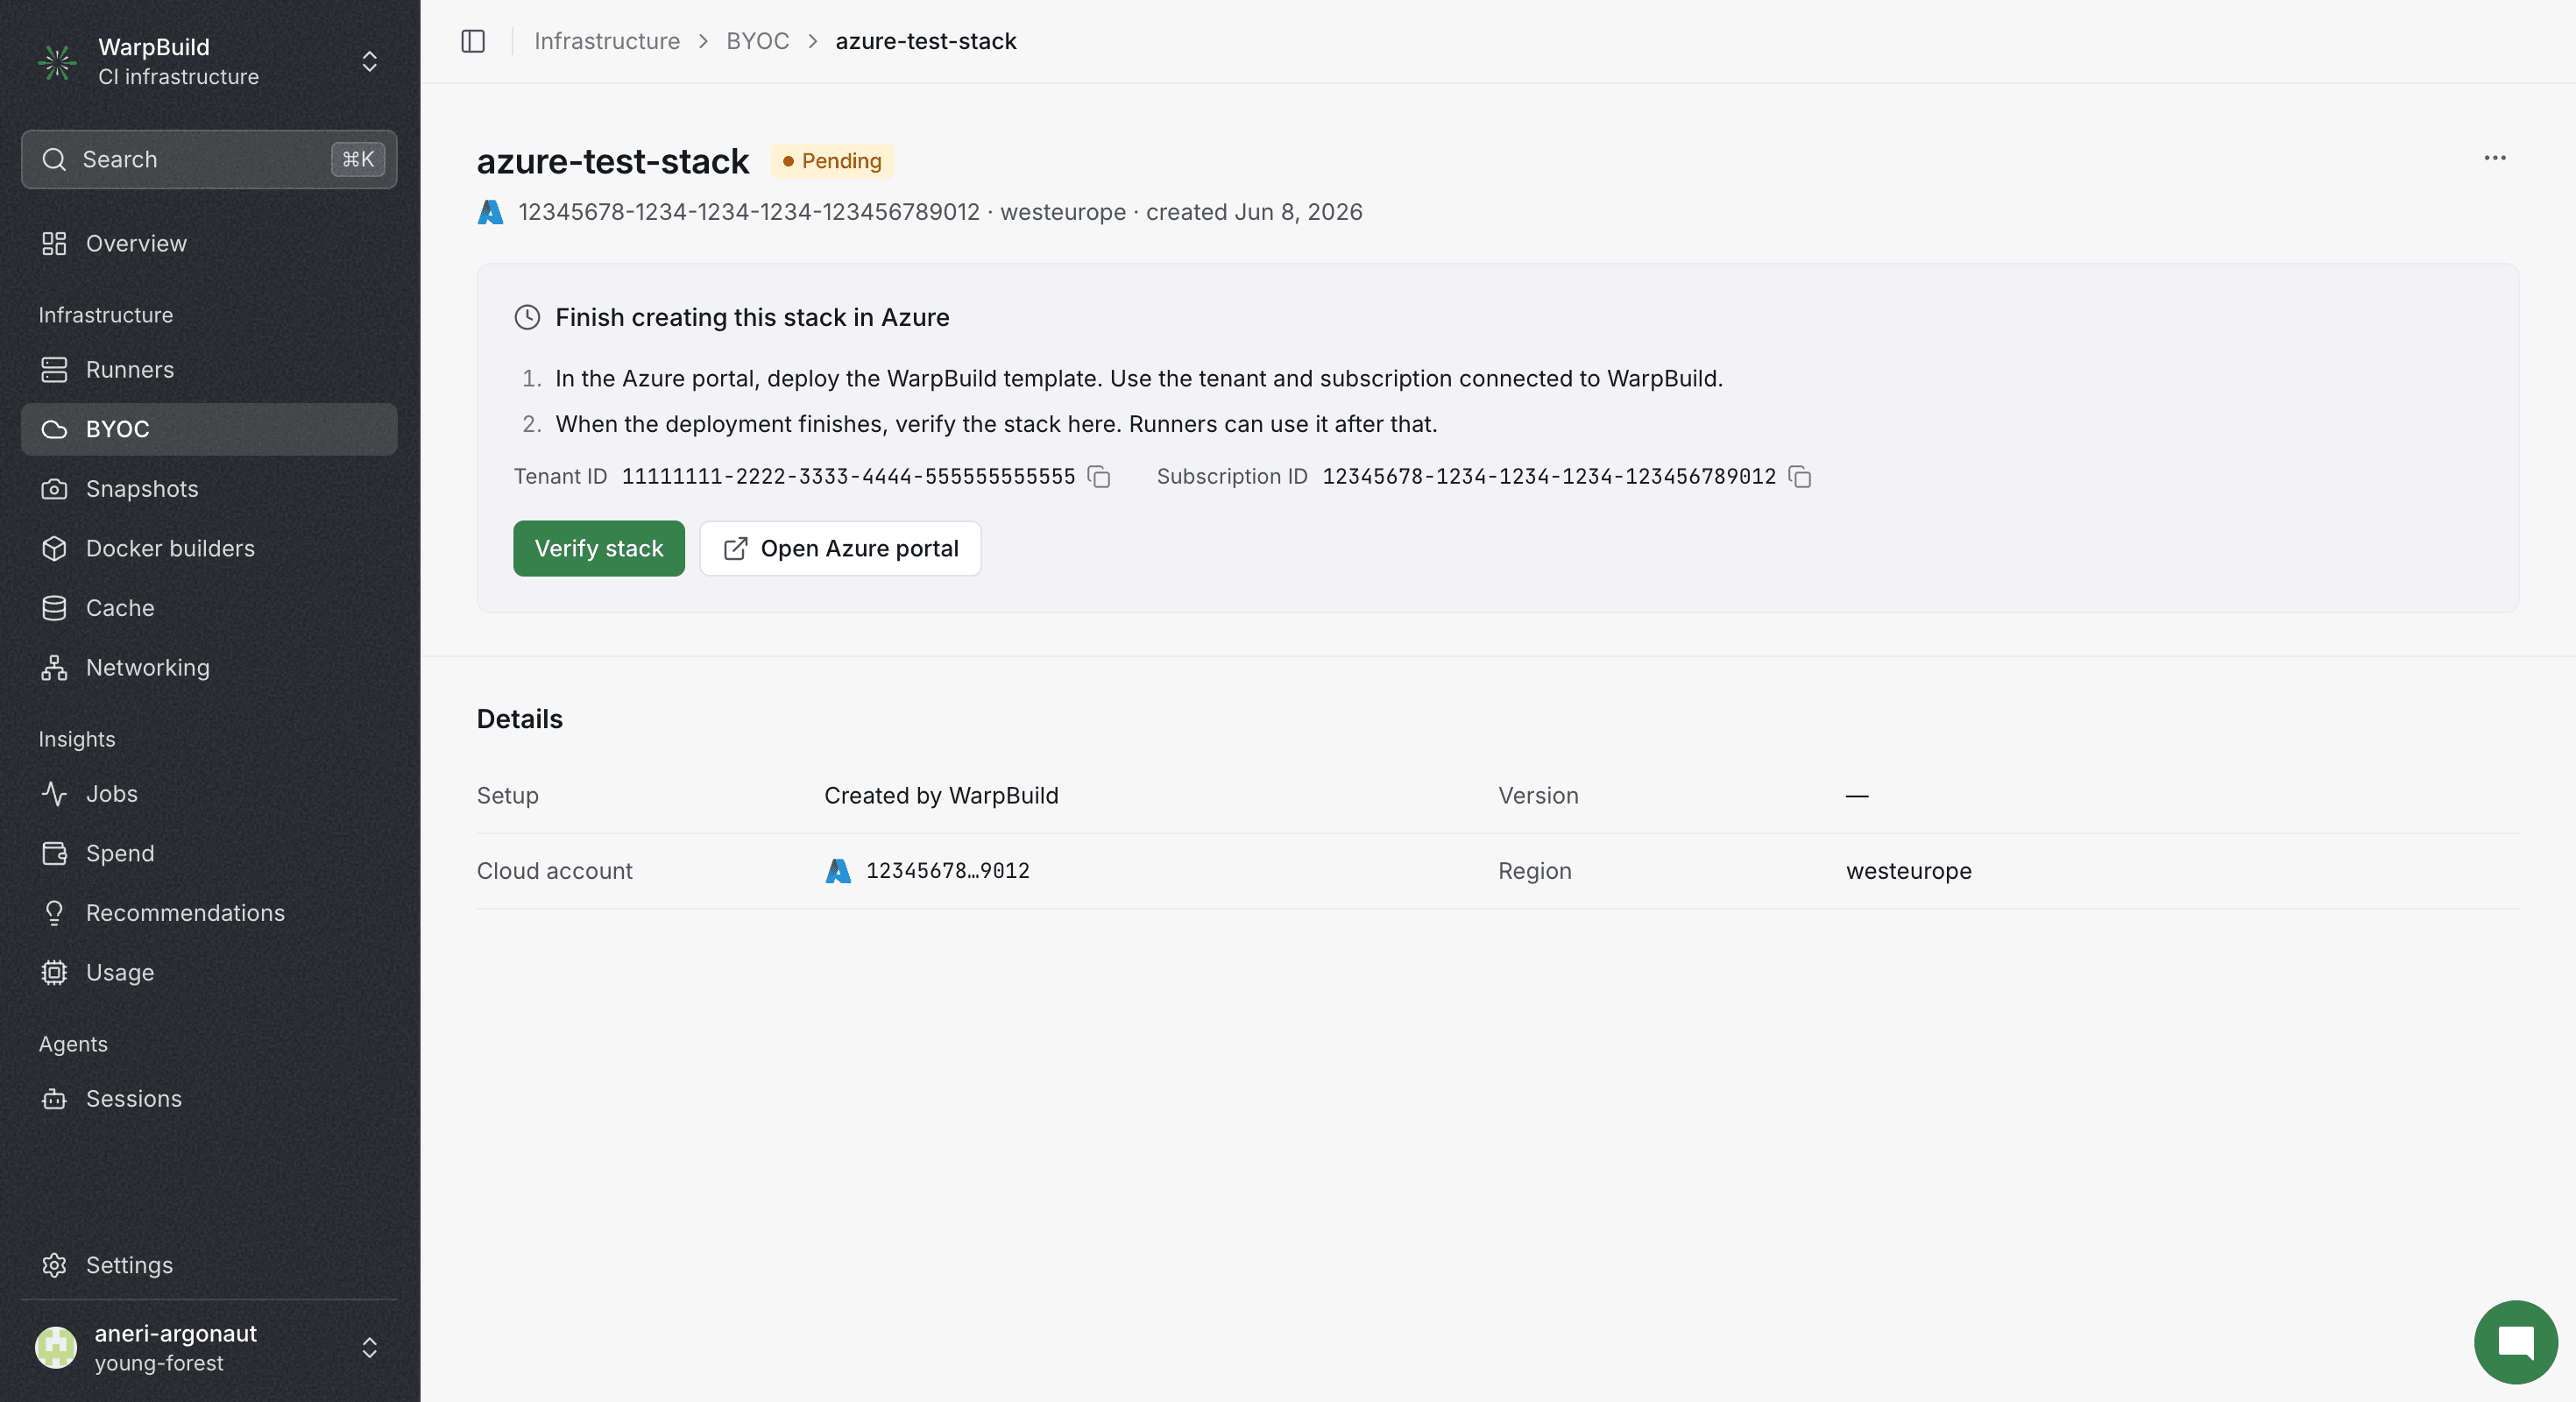Navigate to Cache
Screen dimensions: 2576x1402
coord(209,608)
